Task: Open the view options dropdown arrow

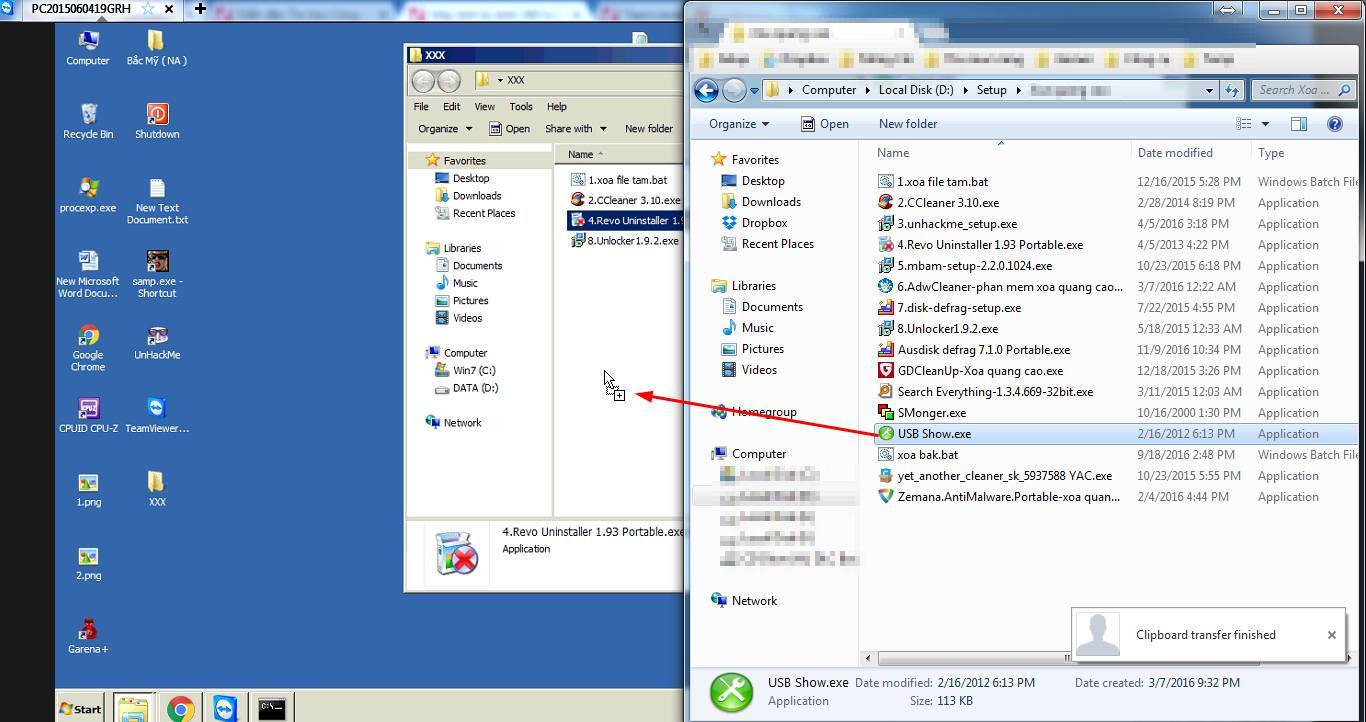Action: (1265, 124)
